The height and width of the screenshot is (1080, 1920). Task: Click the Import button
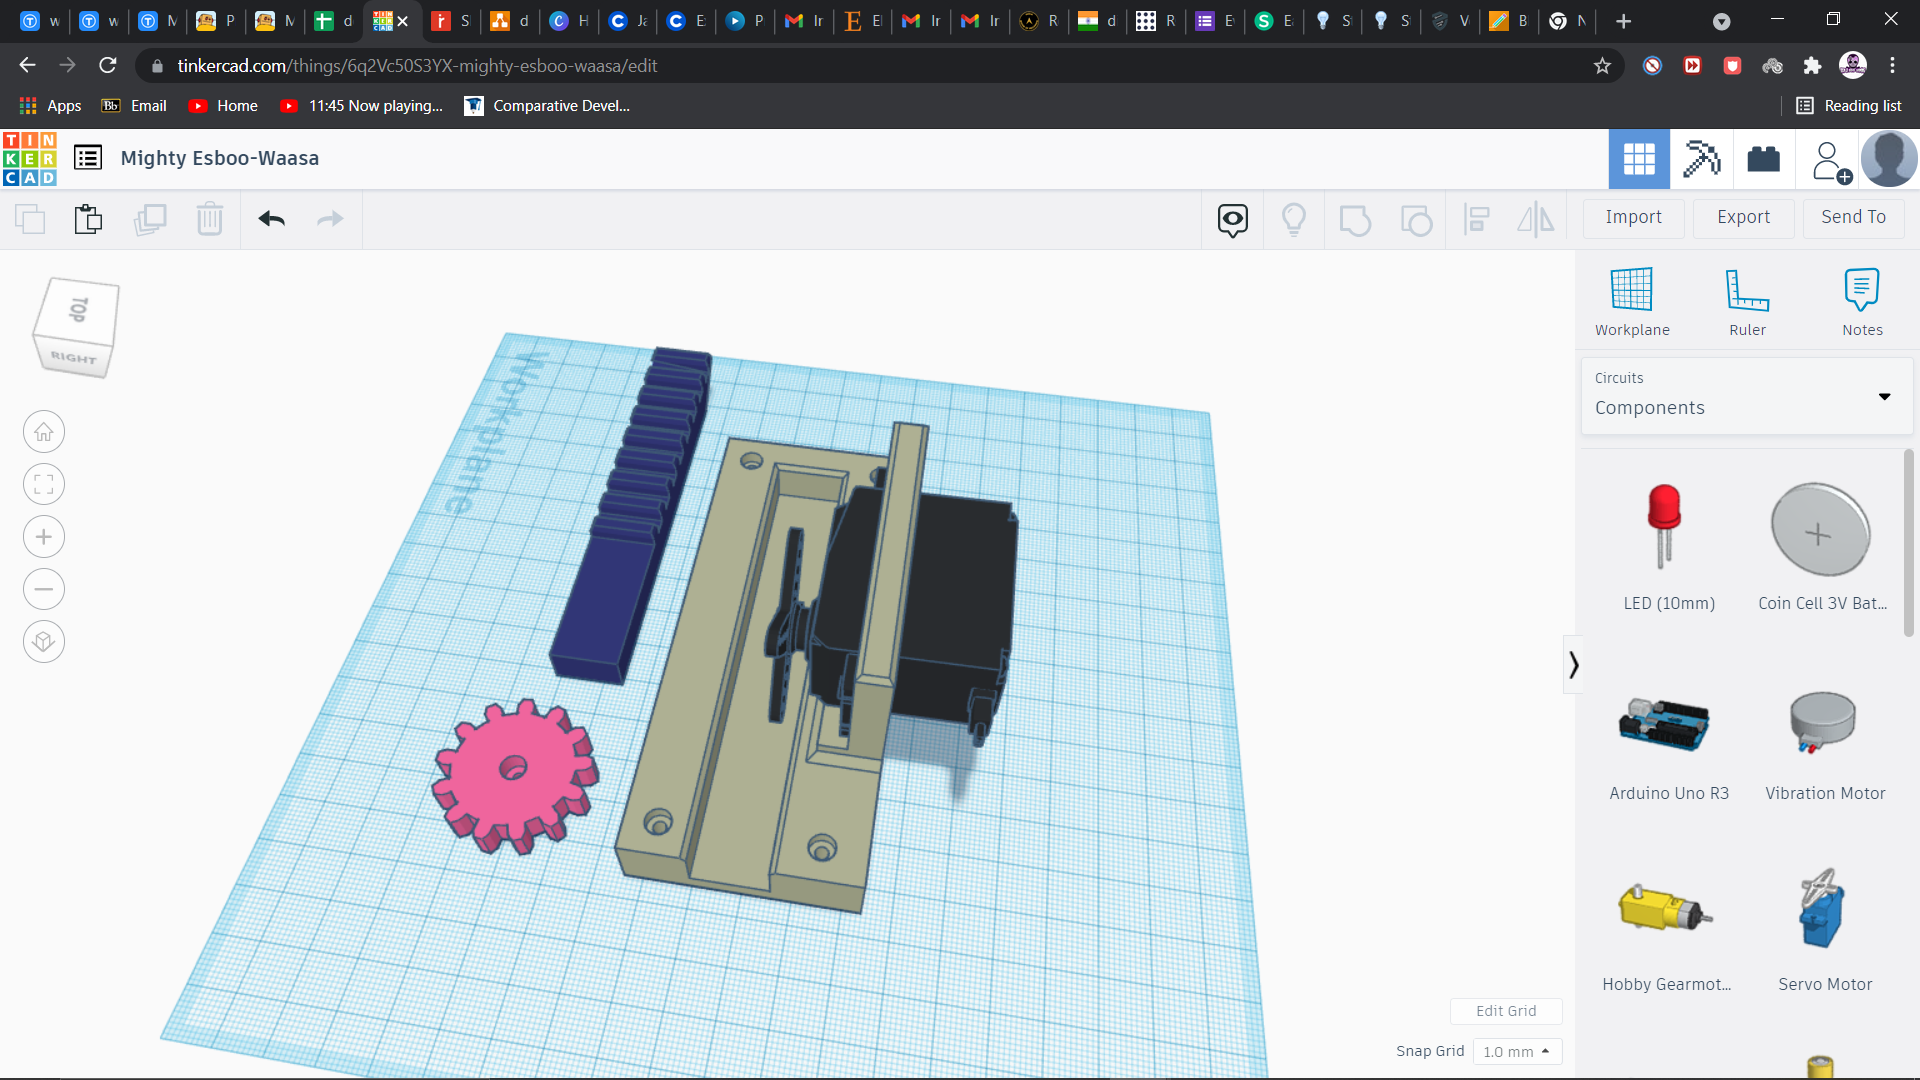(x=1634, y=216)
